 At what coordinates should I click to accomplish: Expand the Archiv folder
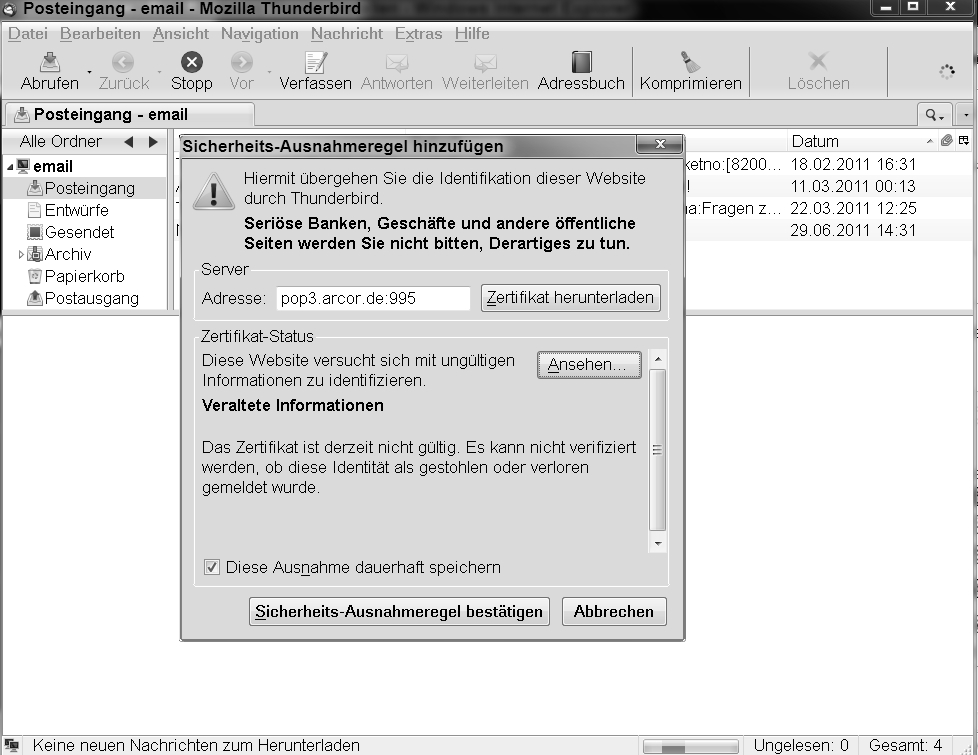pyautogui.click(x=21, y=254)
